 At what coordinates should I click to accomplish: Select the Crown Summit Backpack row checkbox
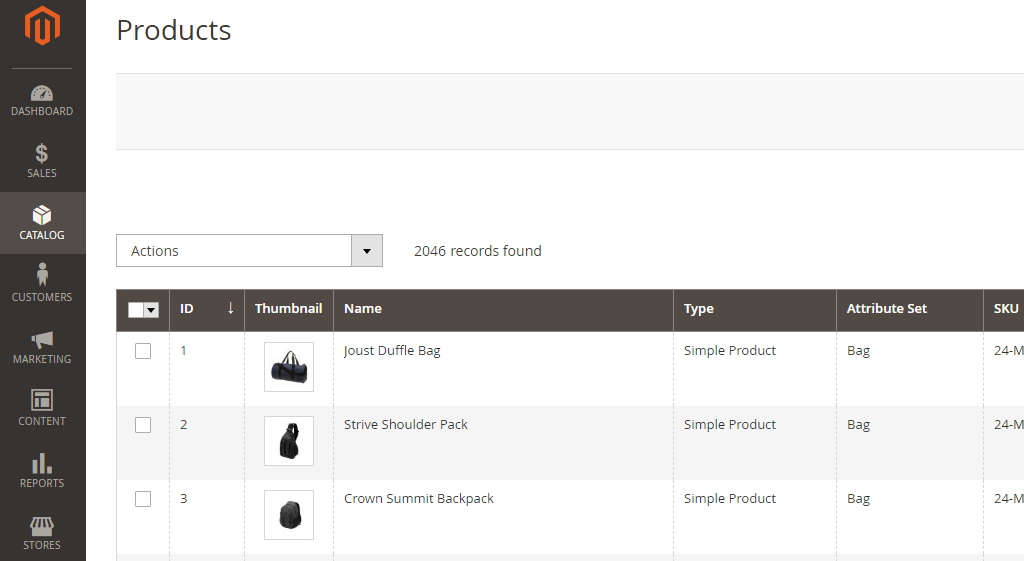click(x=143, y=499)
